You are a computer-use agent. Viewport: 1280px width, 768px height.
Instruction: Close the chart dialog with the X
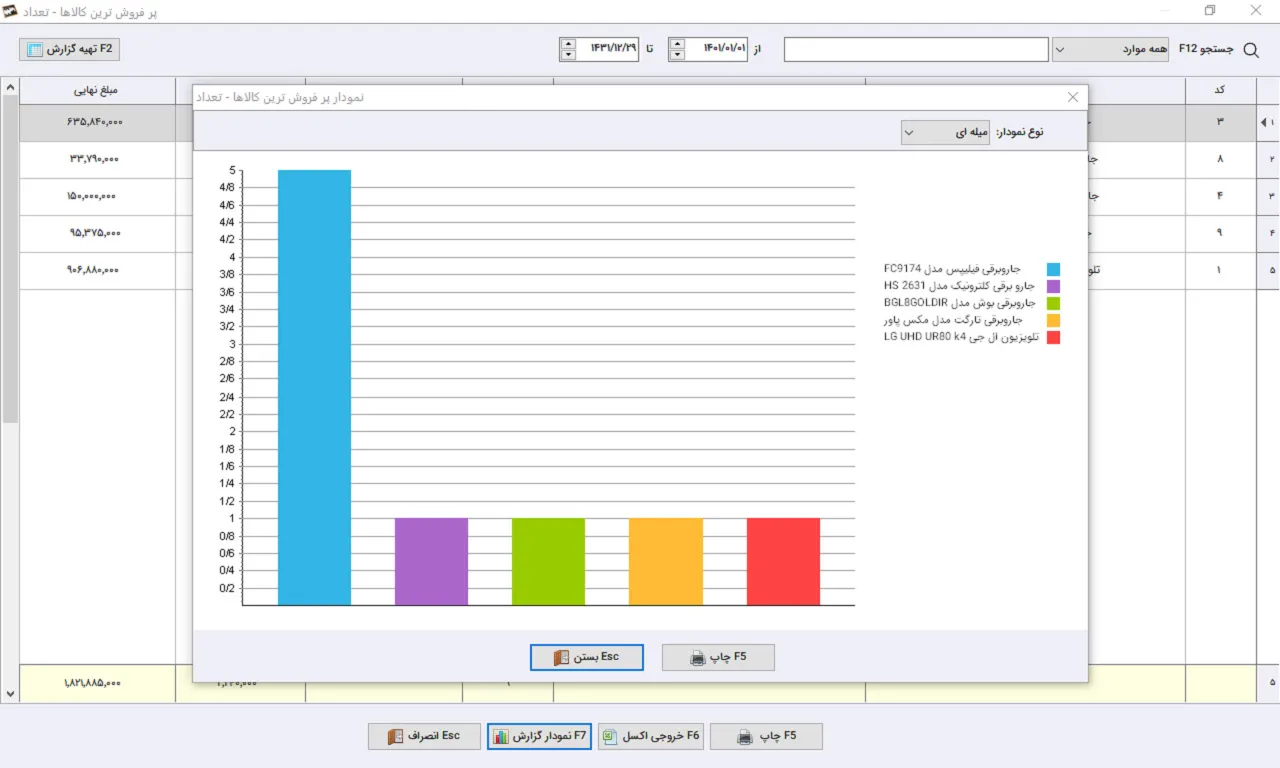pos(1073,97)
